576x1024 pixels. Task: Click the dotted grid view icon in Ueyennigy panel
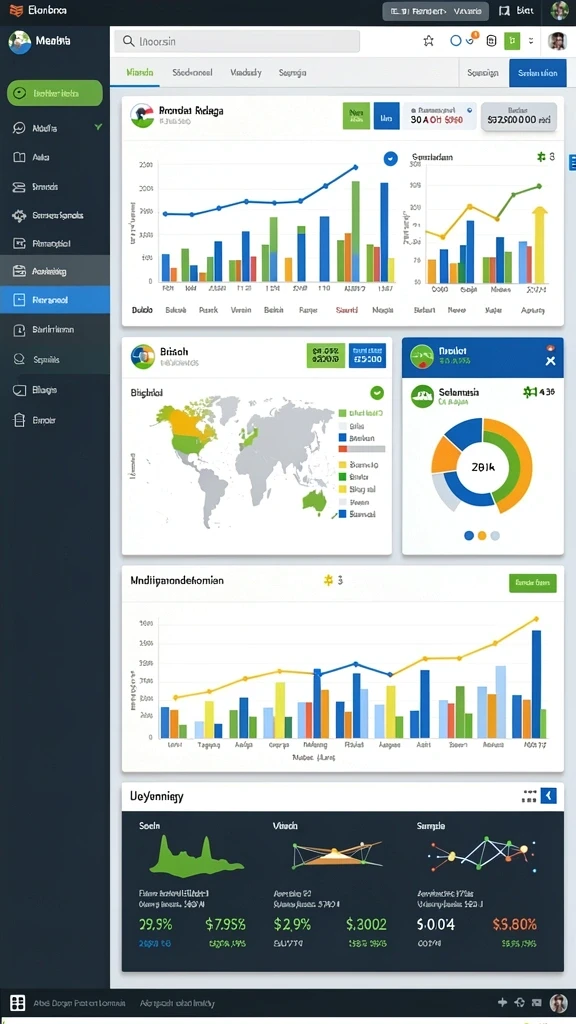529,795
